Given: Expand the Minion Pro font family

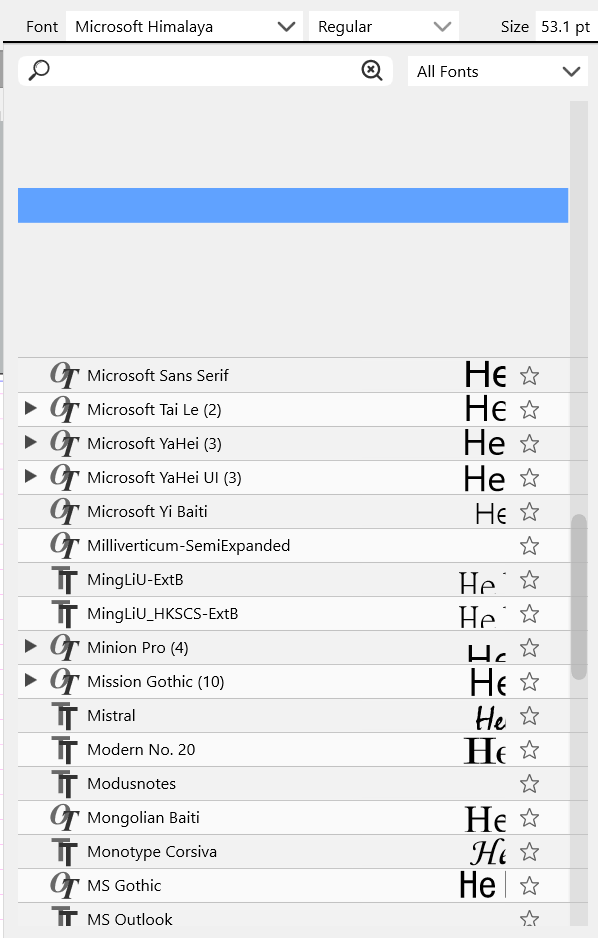Looking at the screenshot, I should pyautogui.click(x=30, y=647).
